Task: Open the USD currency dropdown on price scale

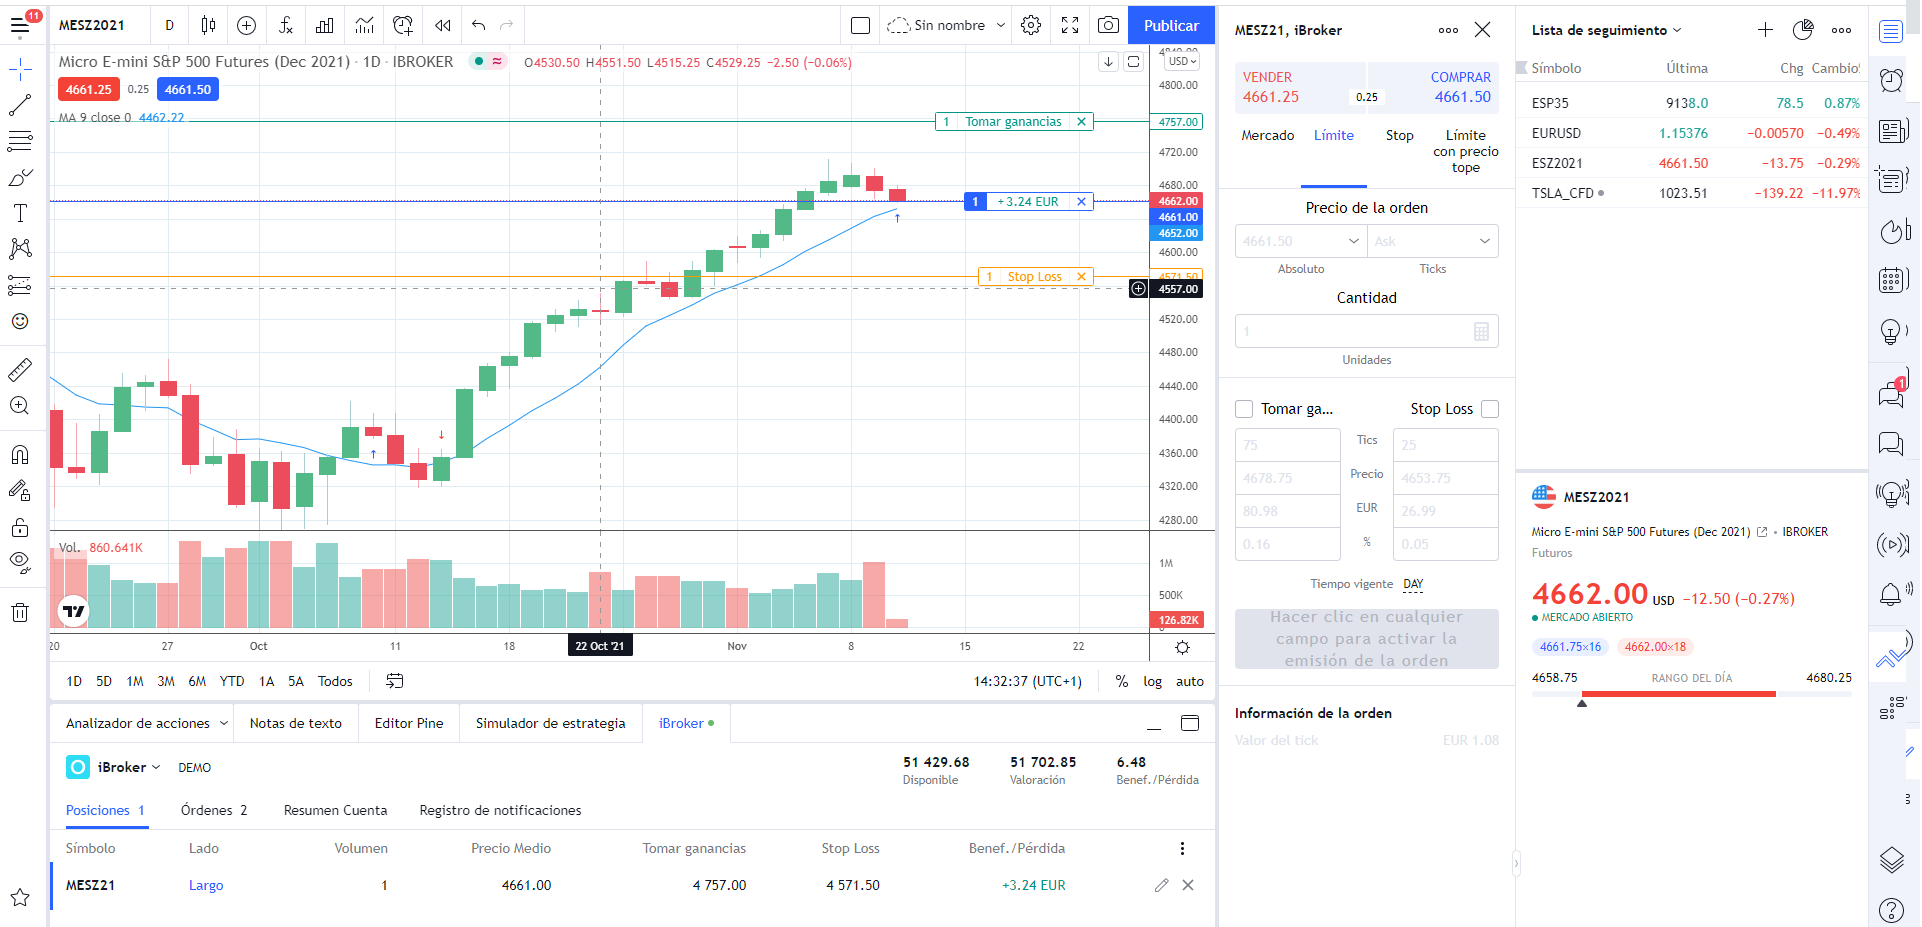Action: click(1182, 61)
